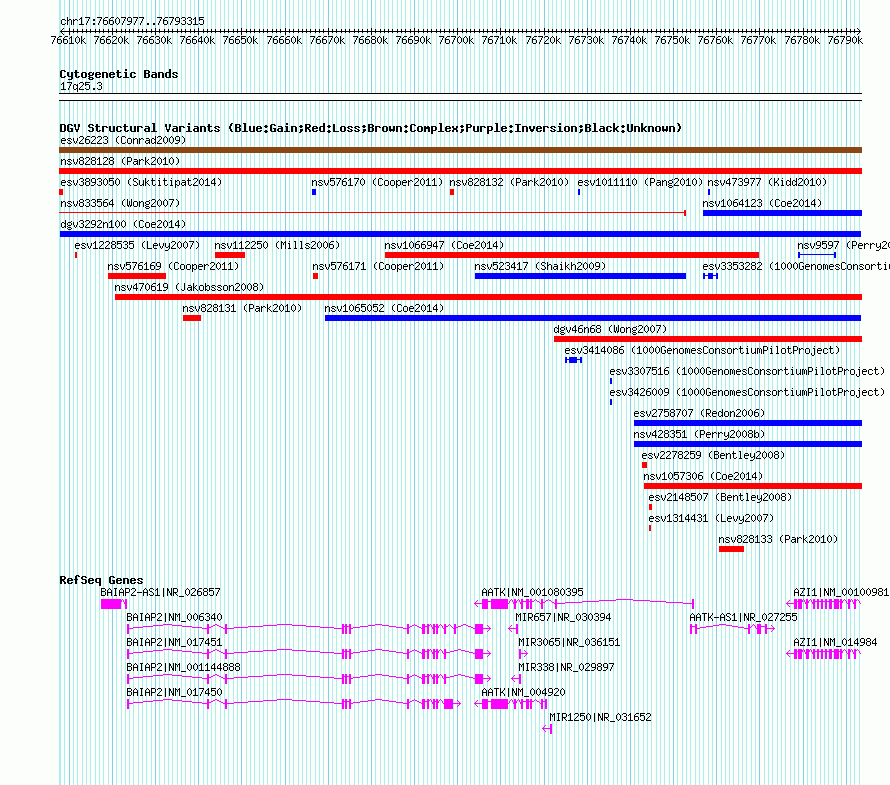This screenshot has width=890, height=785.
Task: Select the 76610k ruler position
Action: (68, 40)
